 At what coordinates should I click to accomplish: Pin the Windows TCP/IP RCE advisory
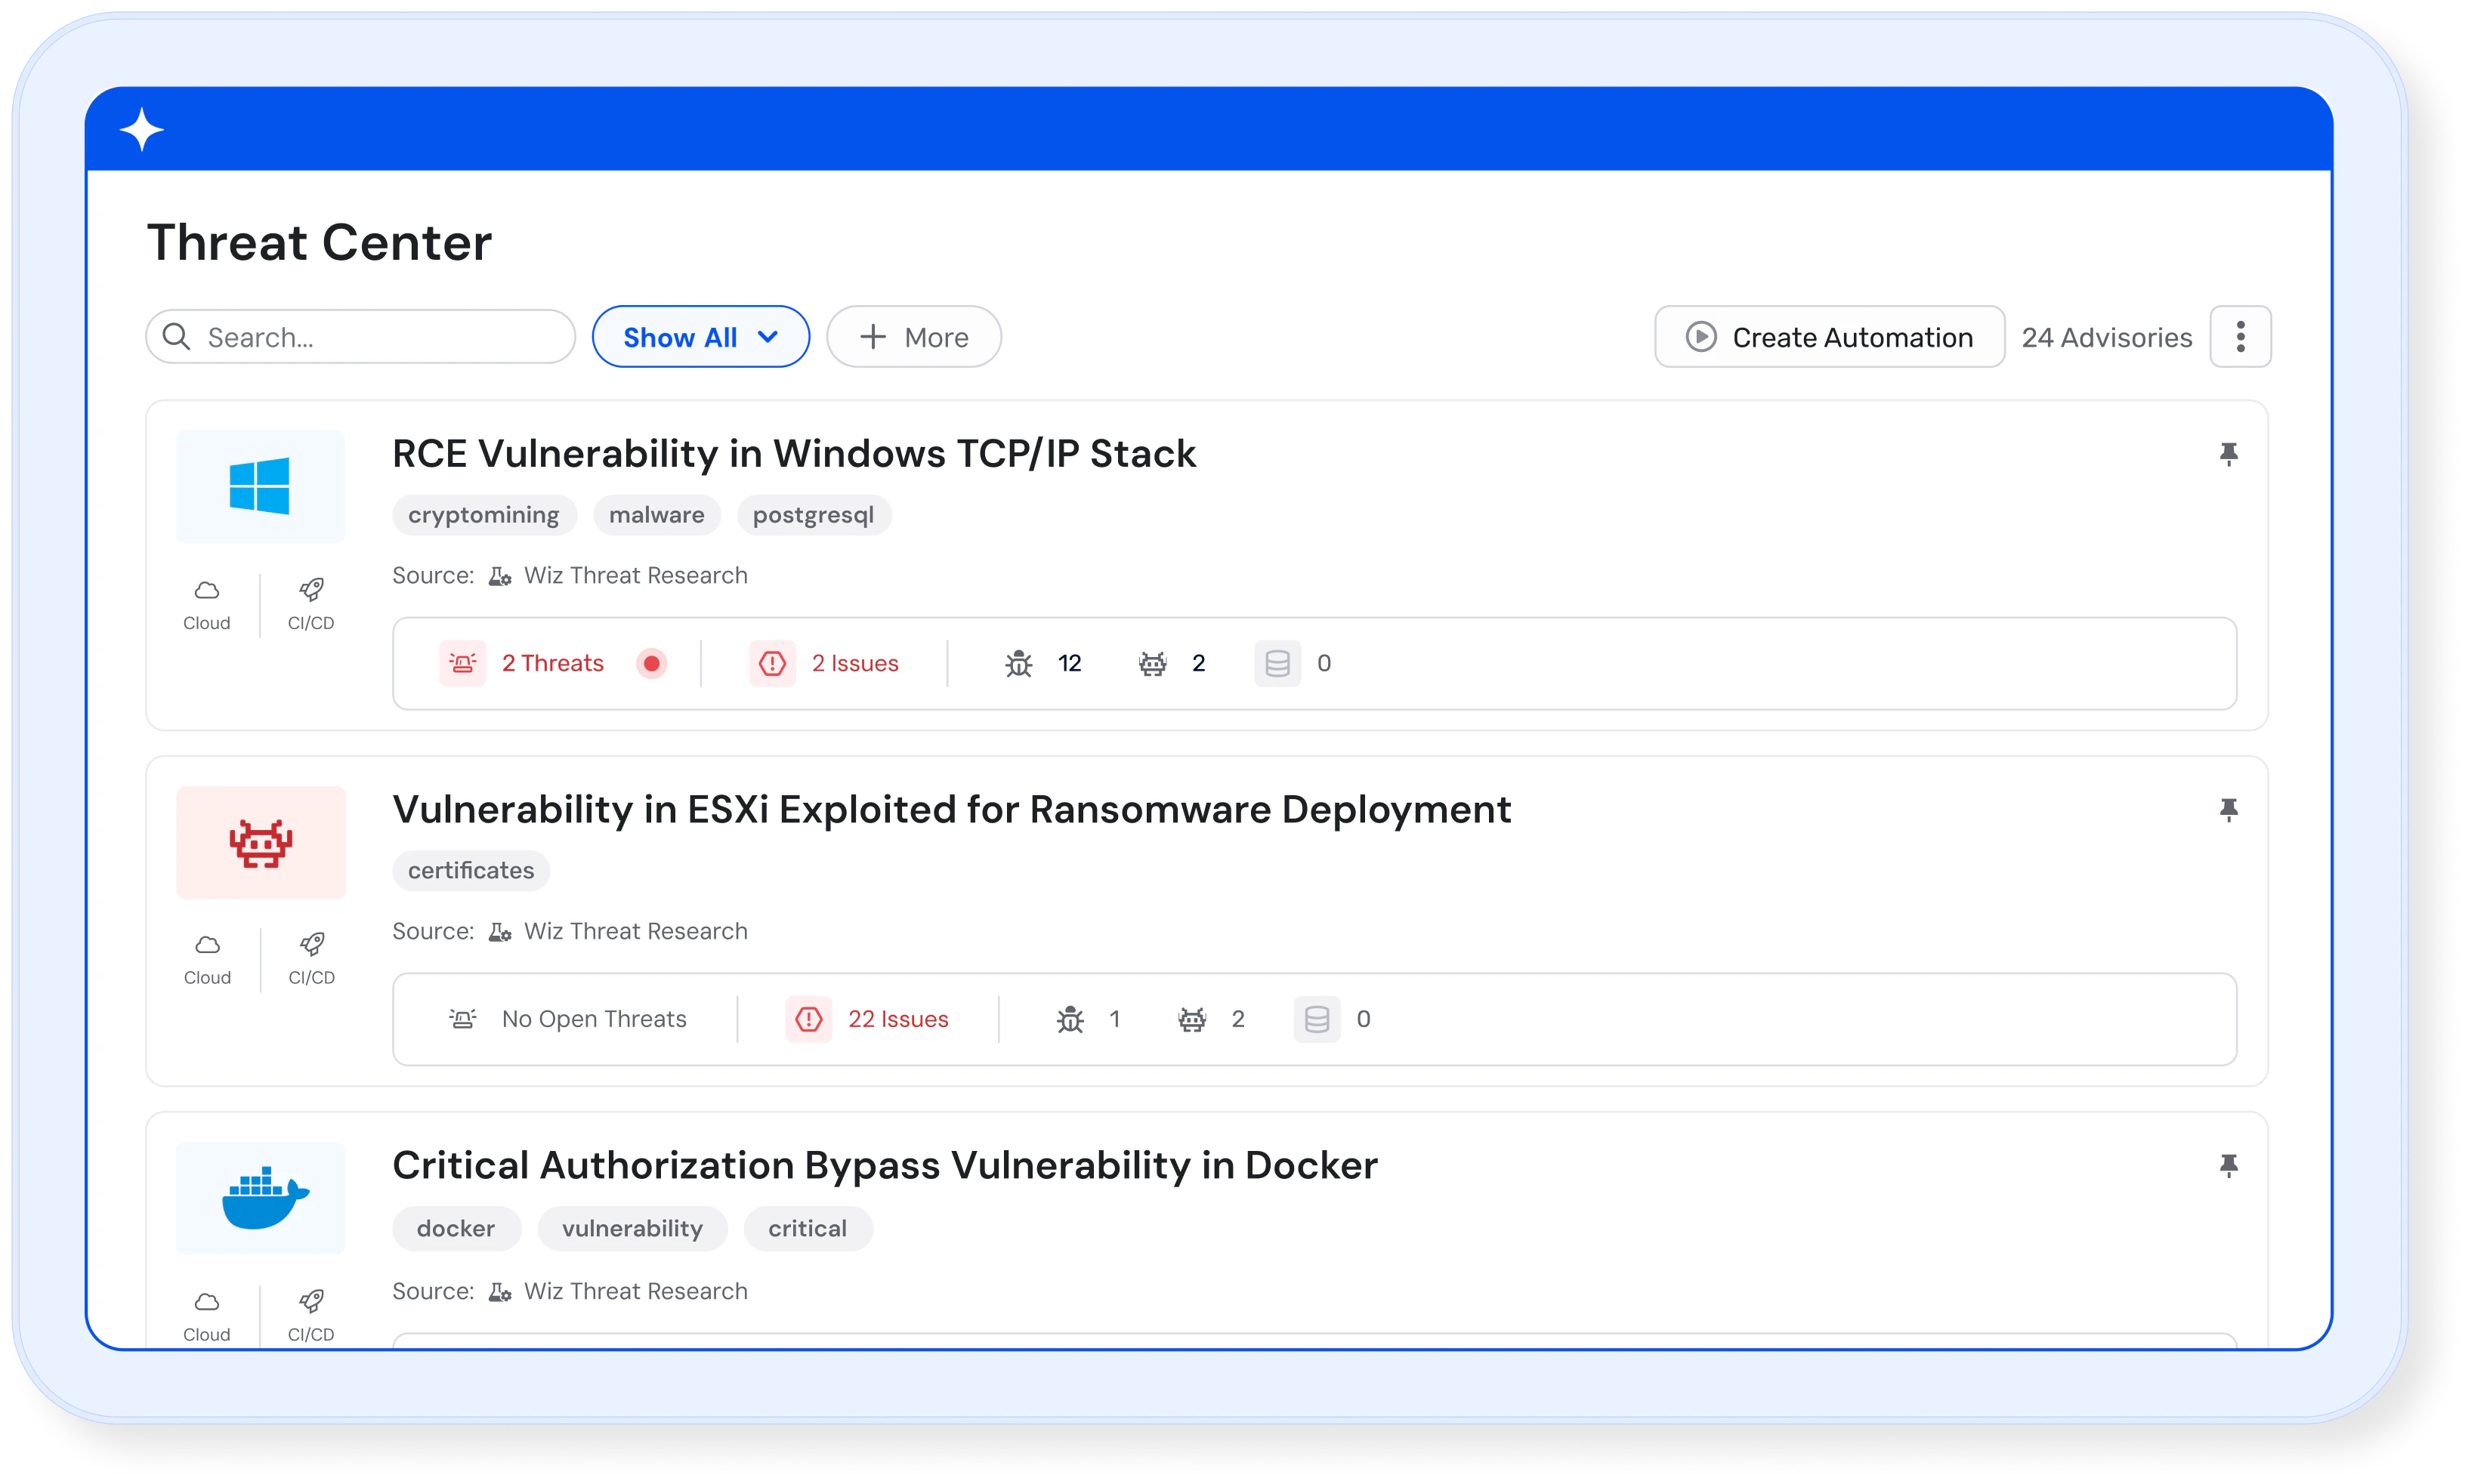coord(2228,454)
